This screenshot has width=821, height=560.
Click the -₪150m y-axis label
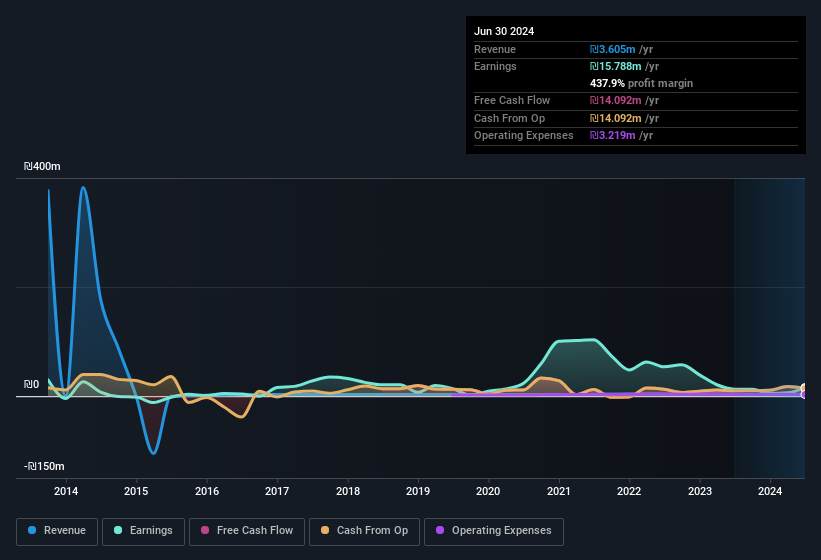(44, 466)
